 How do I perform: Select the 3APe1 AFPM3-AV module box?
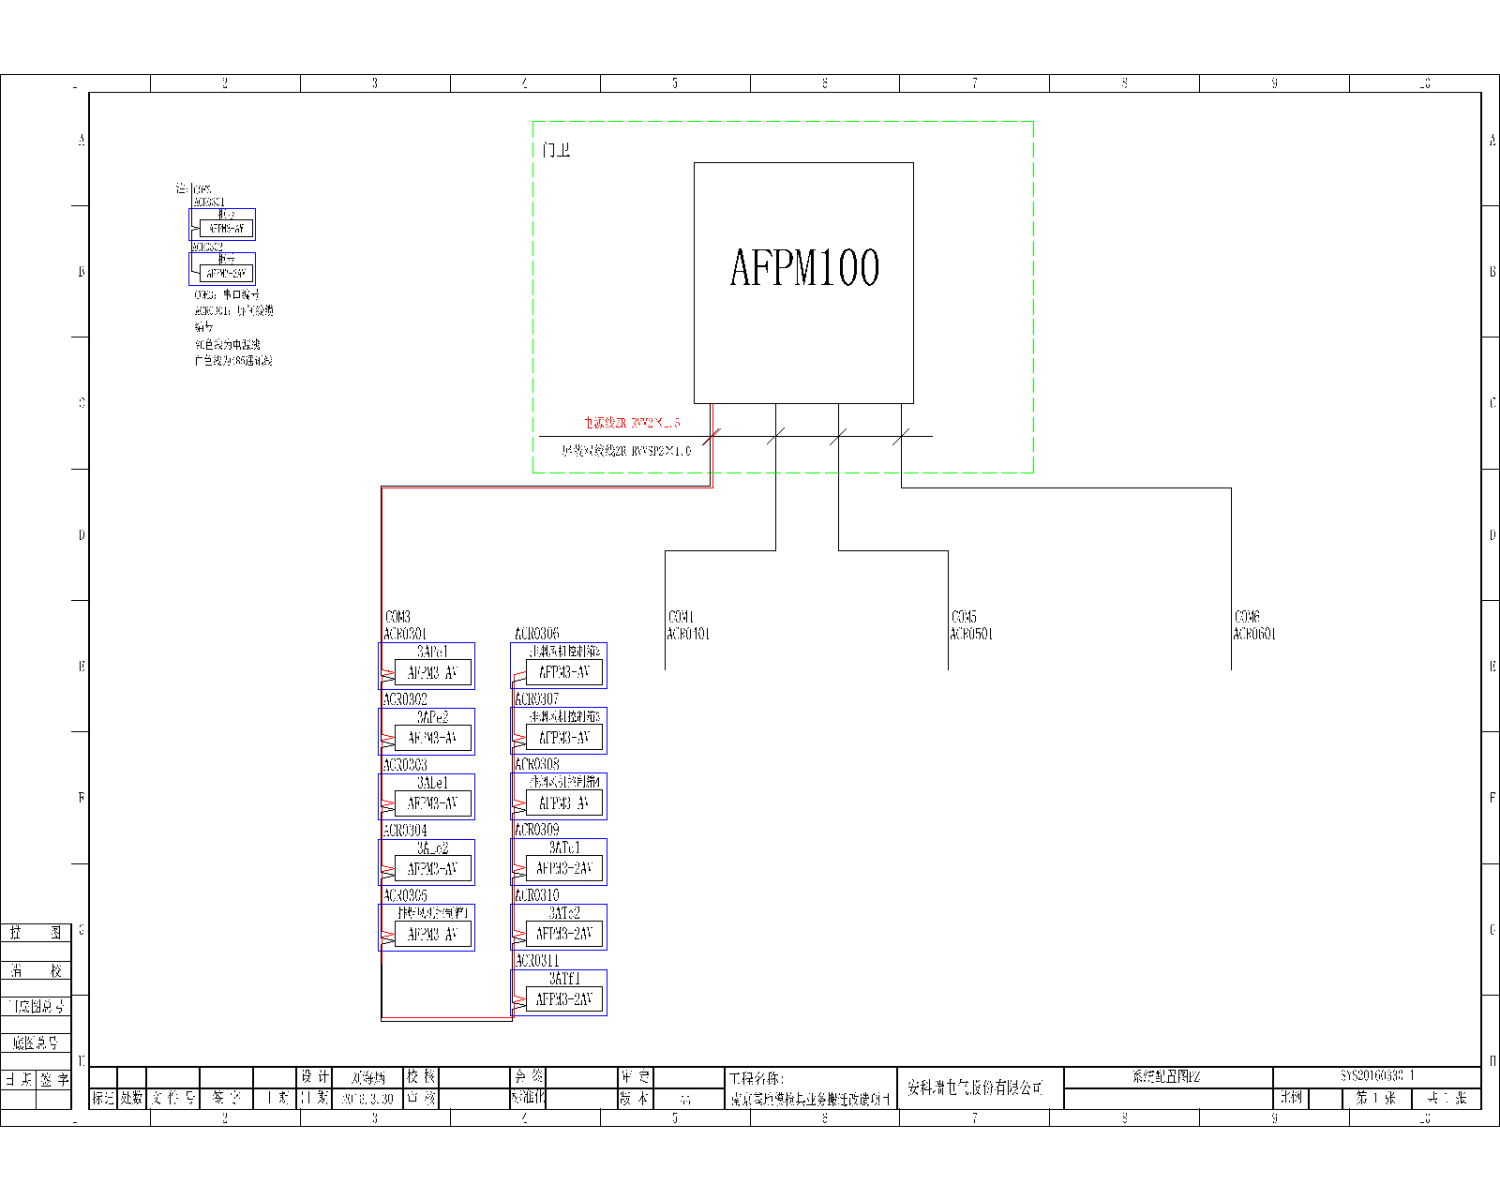[427, 666]
